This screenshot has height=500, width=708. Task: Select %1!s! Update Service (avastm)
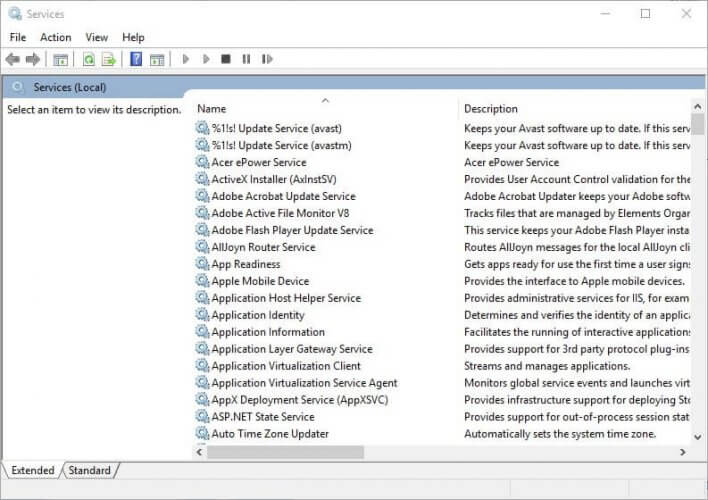[281, 145]
